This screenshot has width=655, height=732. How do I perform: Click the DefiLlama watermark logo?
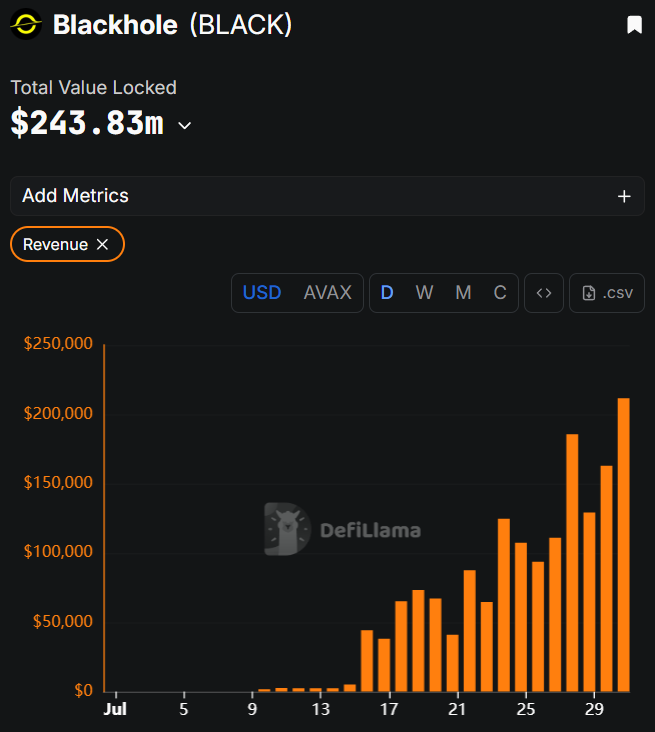[x=343, y=529]
